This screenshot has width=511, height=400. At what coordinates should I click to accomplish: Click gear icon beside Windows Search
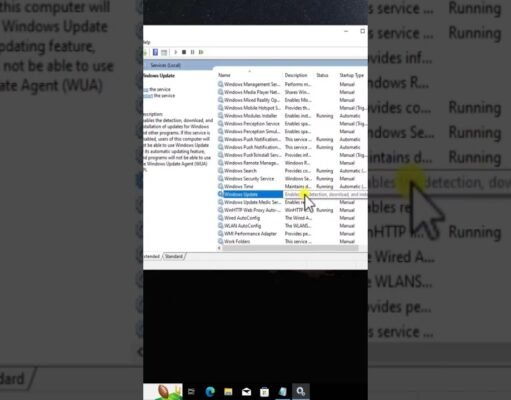[220, 171]
